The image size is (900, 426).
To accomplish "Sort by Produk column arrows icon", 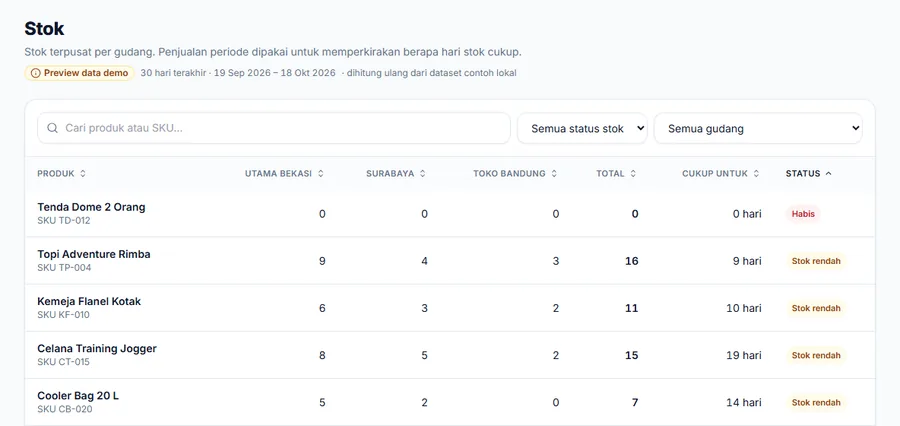I will coord(83,173).
